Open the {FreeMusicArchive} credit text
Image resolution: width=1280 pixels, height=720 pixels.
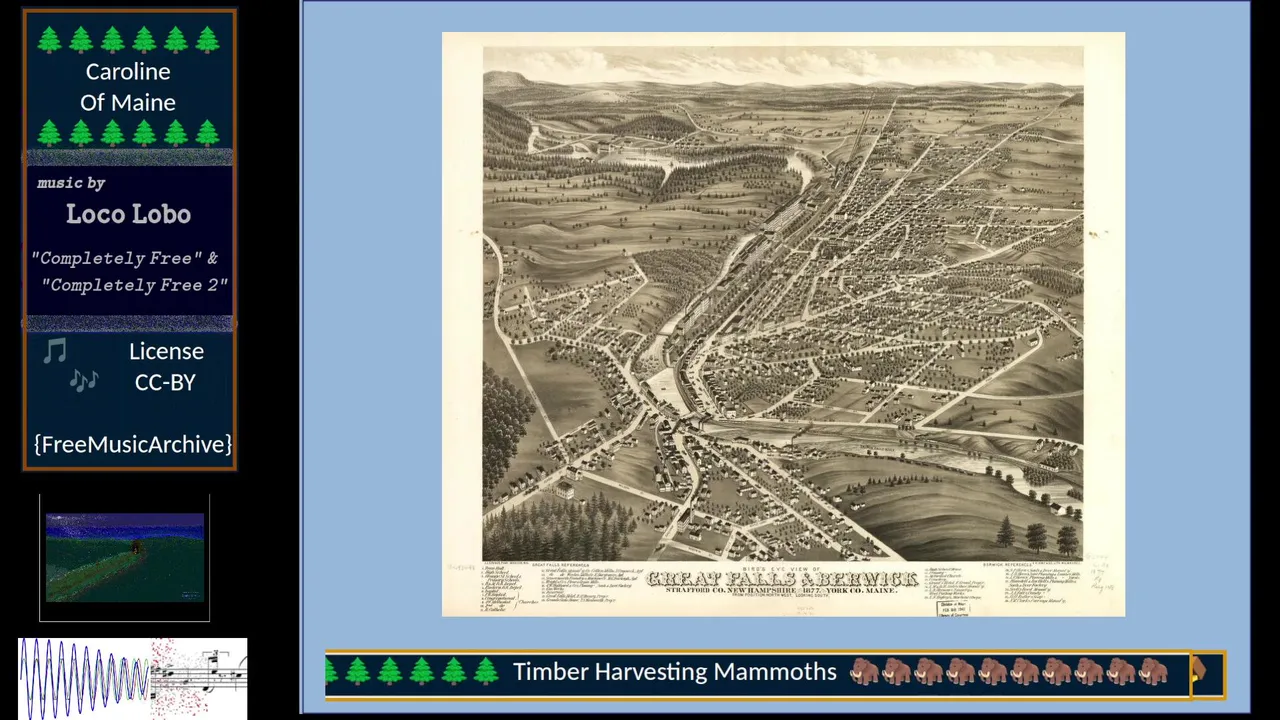[x=133, y=444]
